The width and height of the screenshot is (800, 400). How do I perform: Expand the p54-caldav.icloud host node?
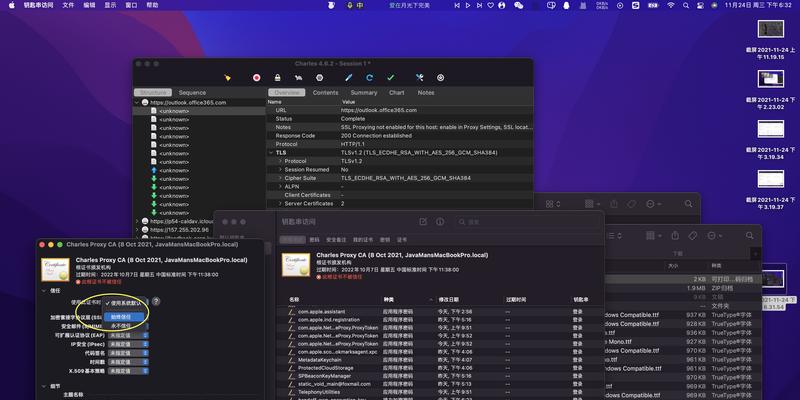[x=137, y=221]
